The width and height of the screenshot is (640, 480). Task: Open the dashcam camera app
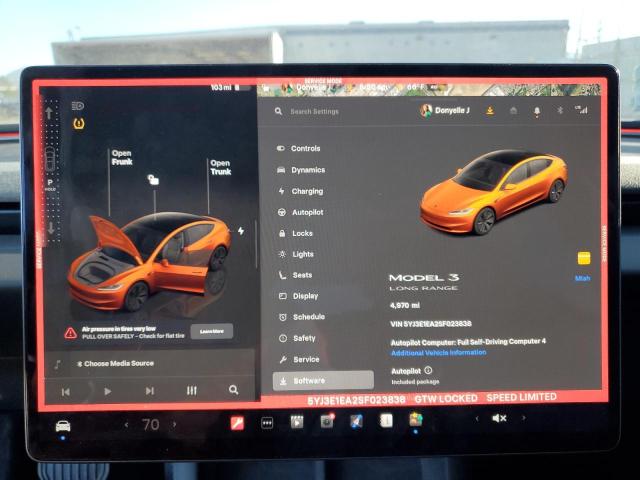(327, 421)
